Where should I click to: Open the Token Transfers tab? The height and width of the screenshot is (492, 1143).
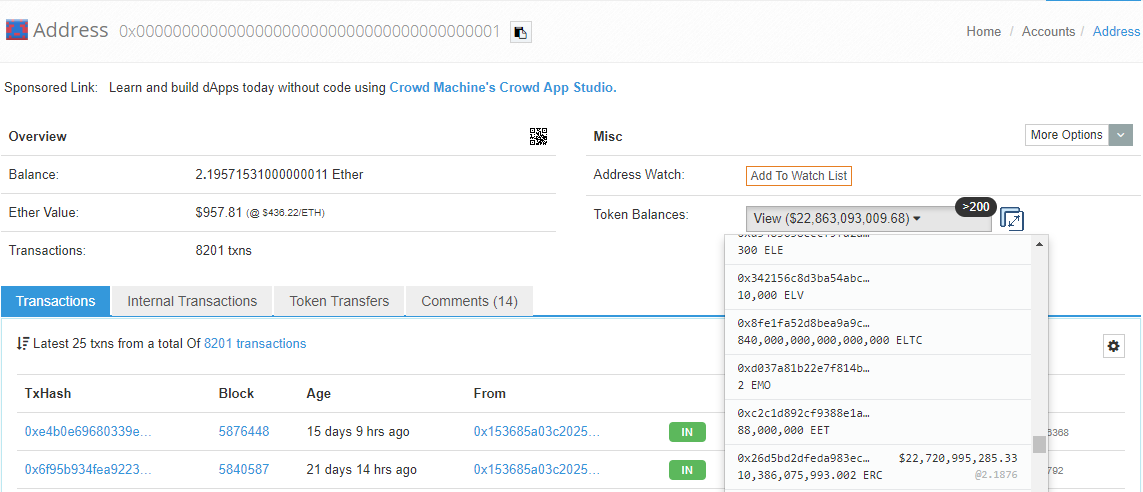(339, 301)
